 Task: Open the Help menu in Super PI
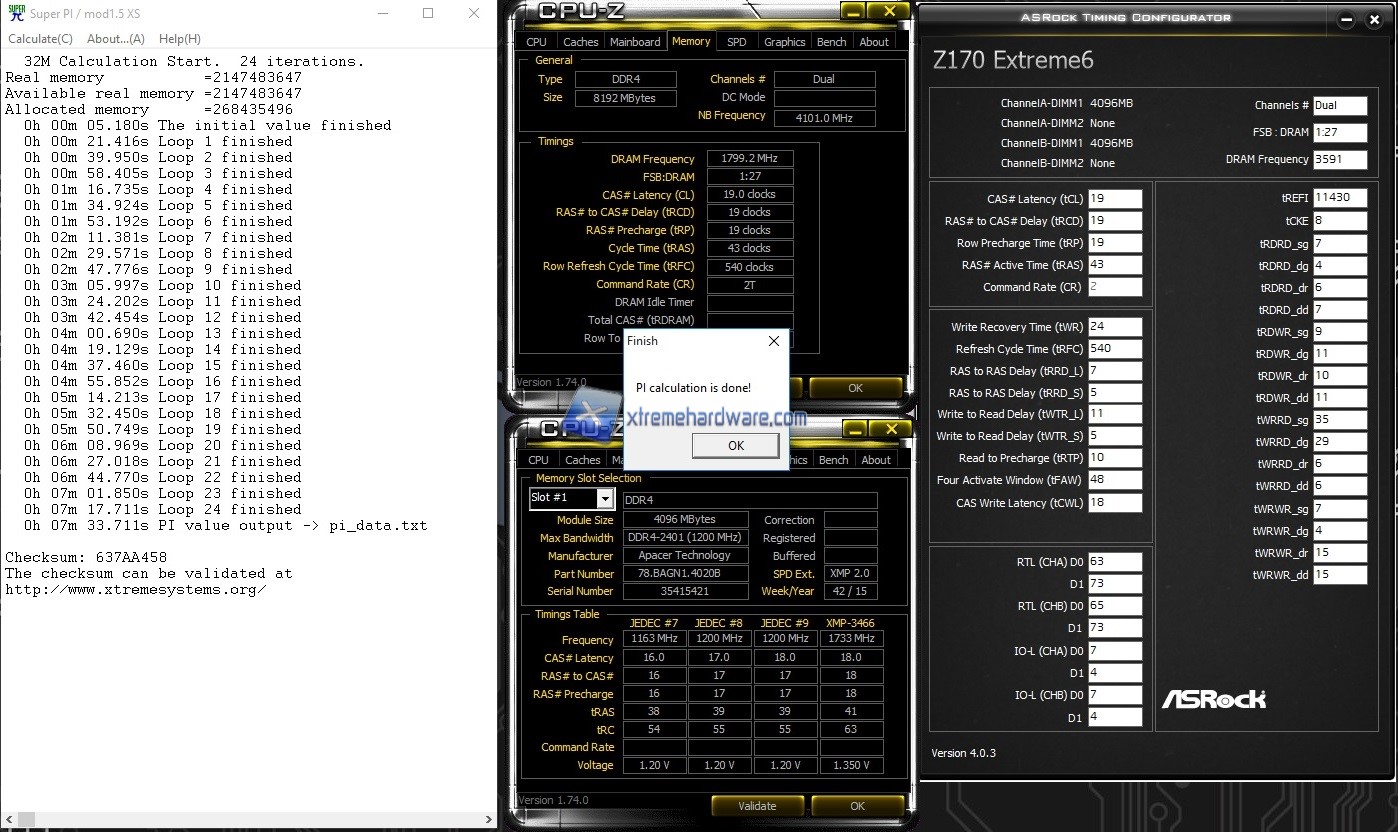pyautogui.click(x=178, y=39)
